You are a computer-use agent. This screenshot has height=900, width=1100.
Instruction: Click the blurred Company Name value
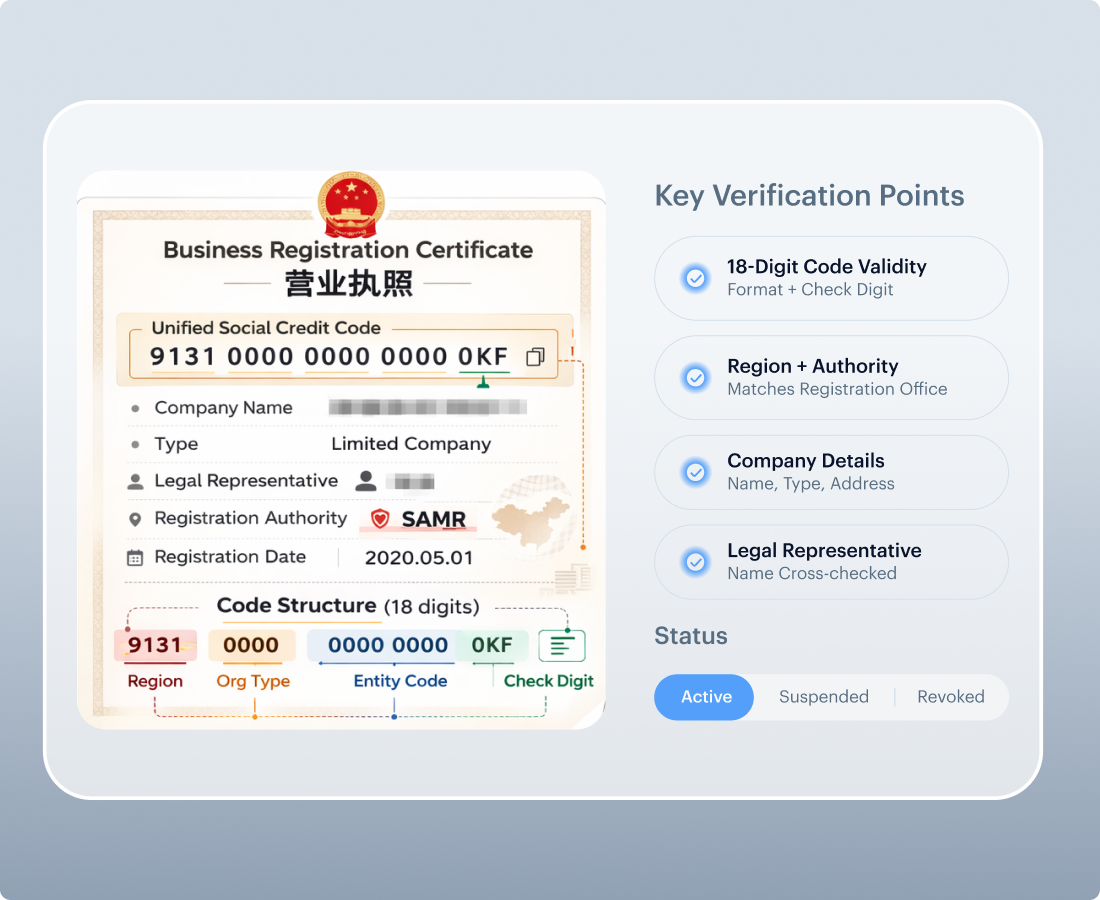427,408
